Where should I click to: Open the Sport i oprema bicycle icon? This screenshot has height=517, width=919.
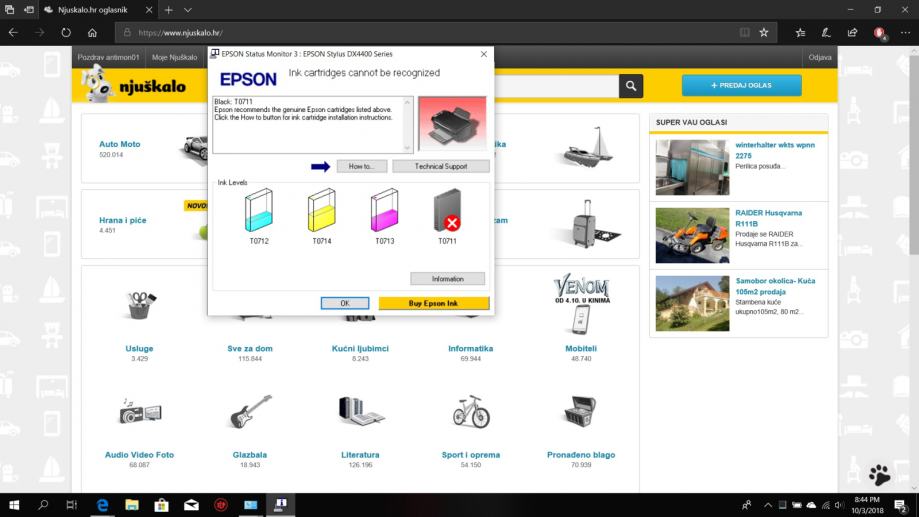pos(471,411)
